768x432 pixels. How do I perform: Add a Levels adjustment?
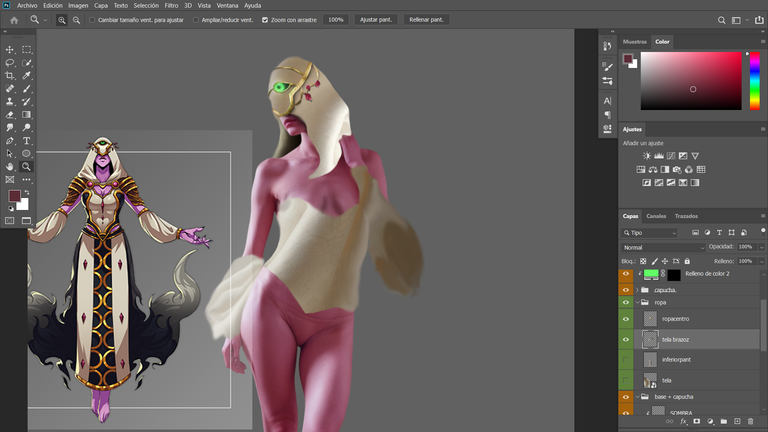pyautogui.click(x=659, y=156)
